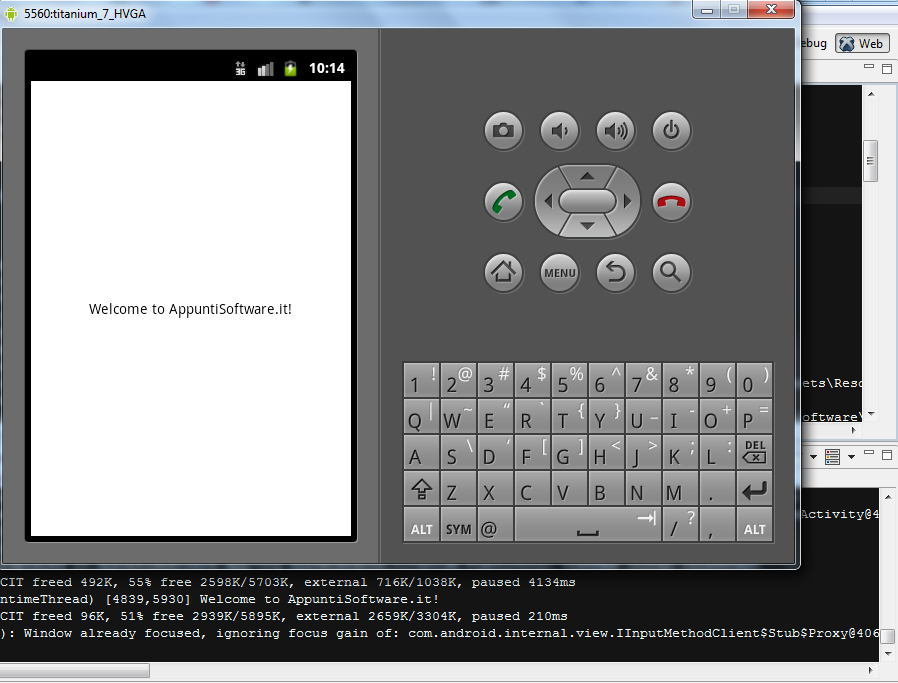Click the slash question mark key

(680, 524)
